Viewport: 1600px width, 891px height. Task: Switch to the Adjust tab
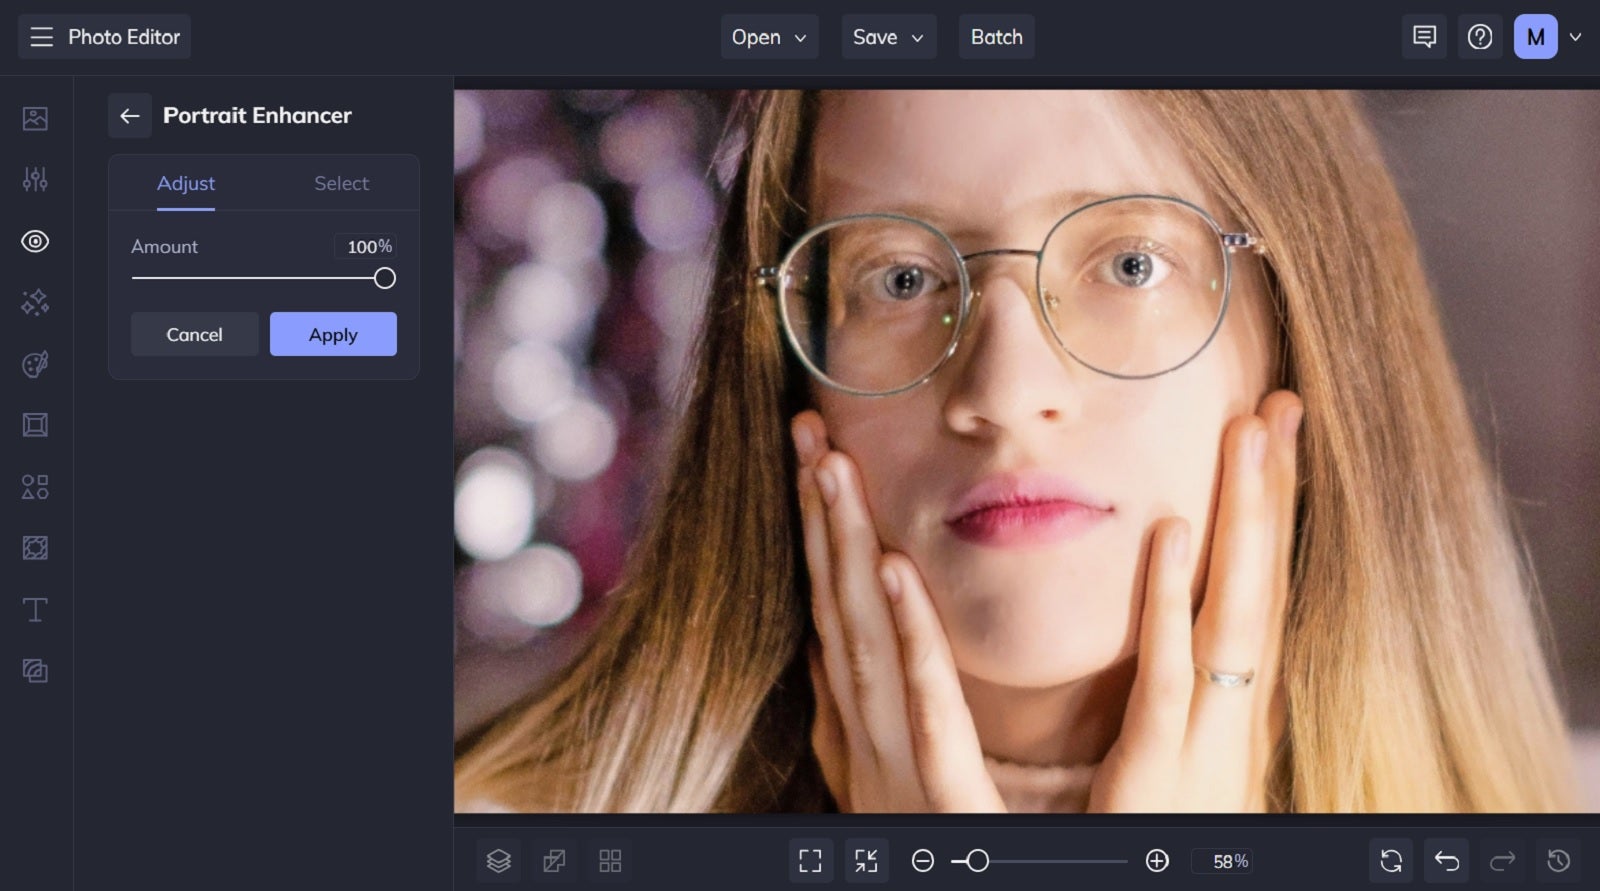click(x=186, y=184)
